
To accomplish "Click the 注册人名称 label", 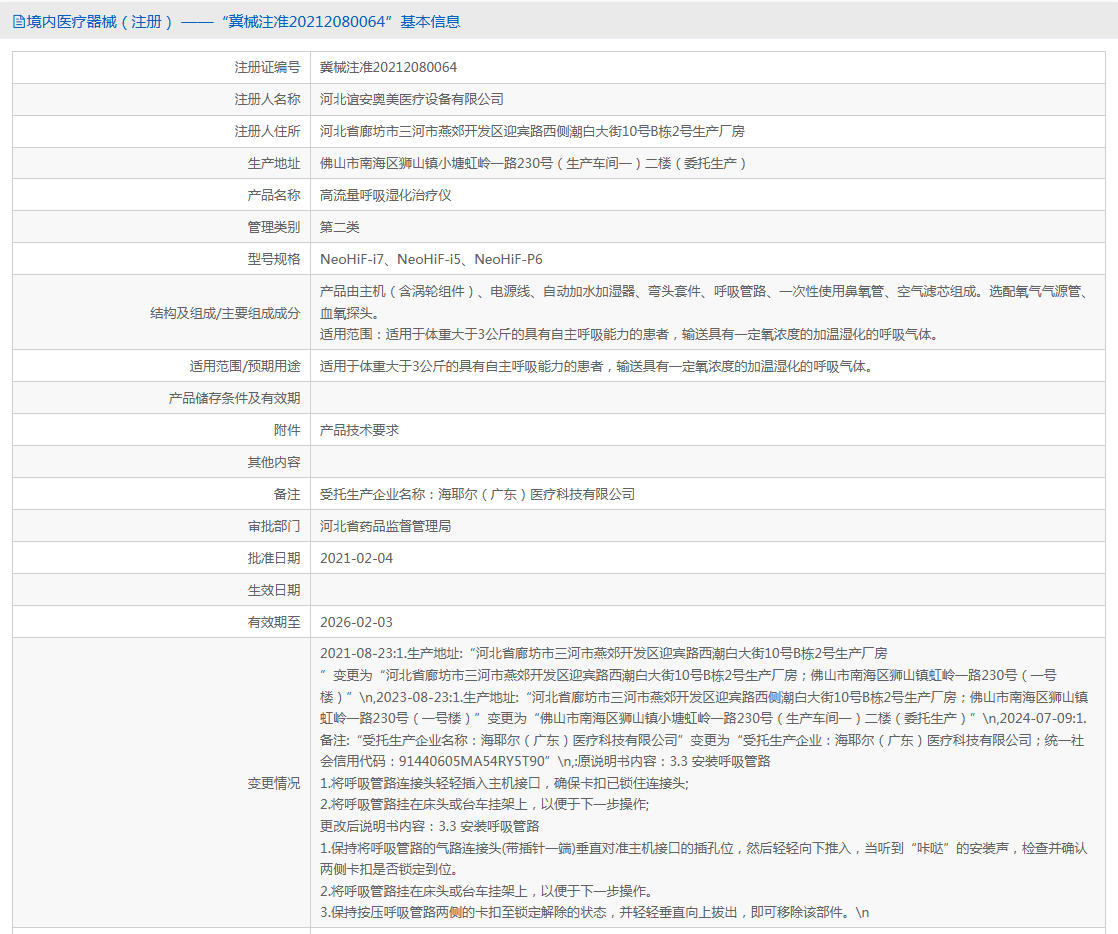I will click(x=267, y=99).
